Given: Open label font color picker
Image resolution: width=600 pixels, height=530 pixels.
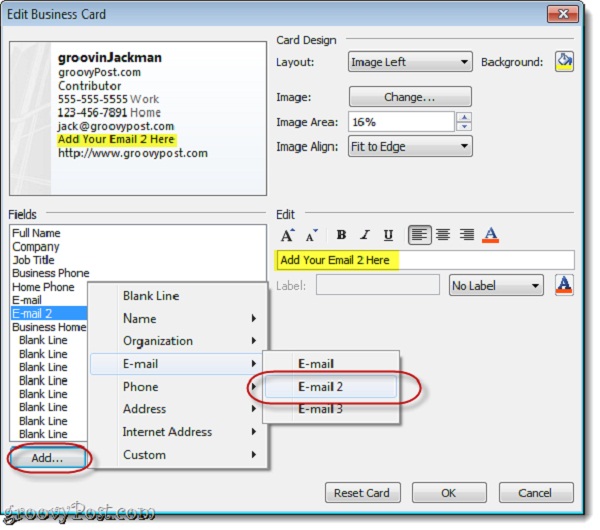Looking at the screenshot, I should [564, 285].
